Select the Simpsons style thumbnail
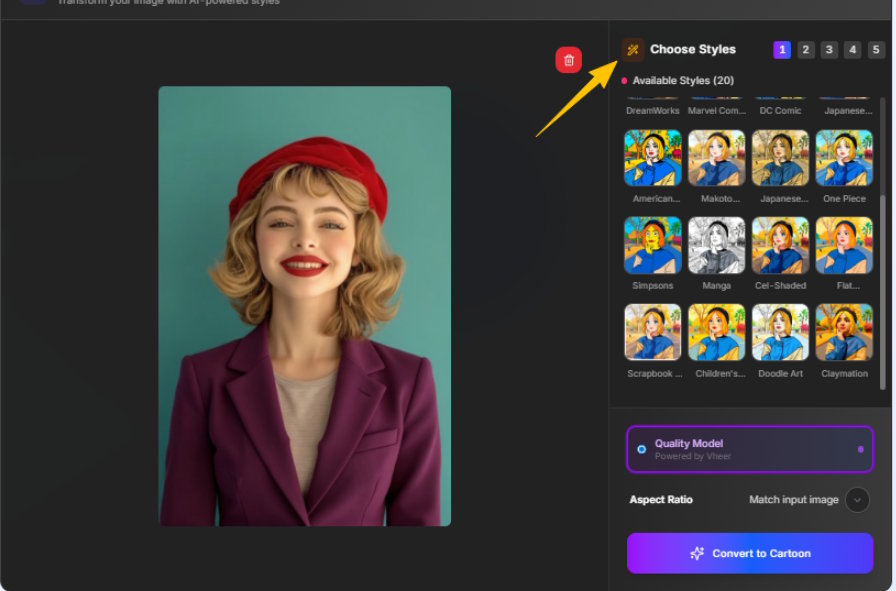 653,245
